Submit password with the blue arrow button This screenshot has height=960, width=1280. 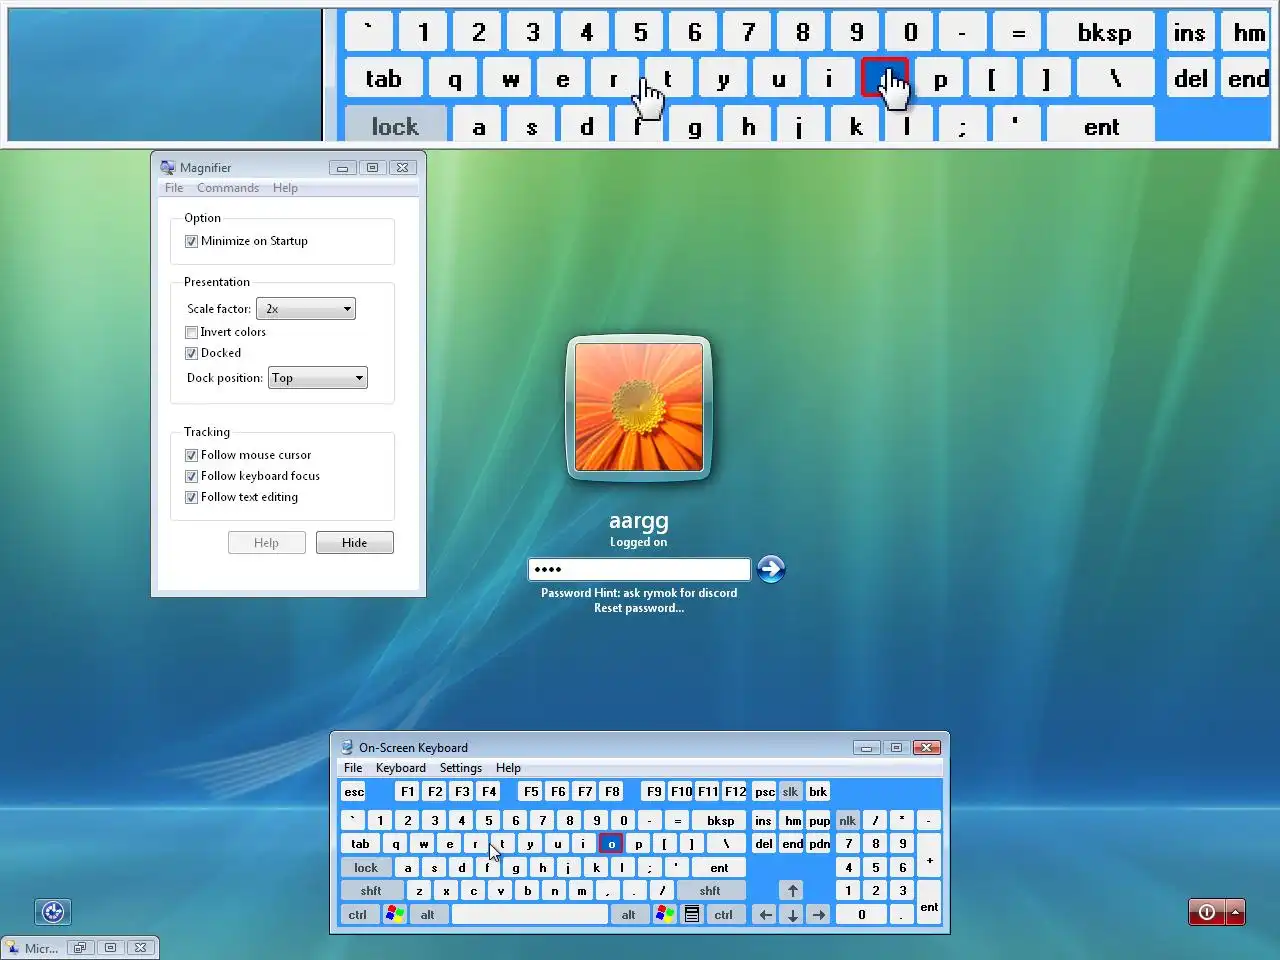click(771, 569)
